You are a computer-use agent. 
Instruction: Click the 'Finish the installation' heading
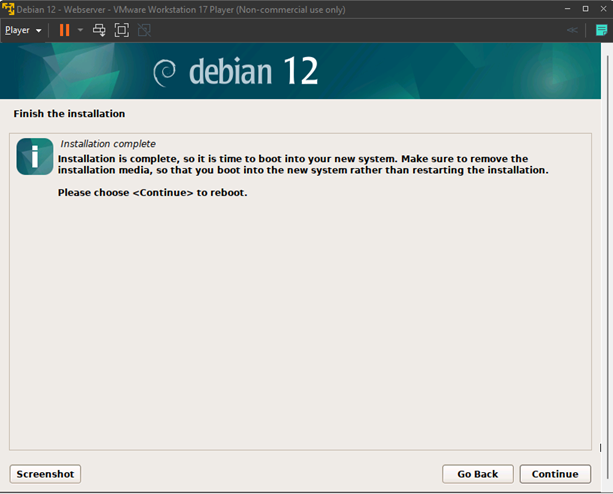(69, 114)
